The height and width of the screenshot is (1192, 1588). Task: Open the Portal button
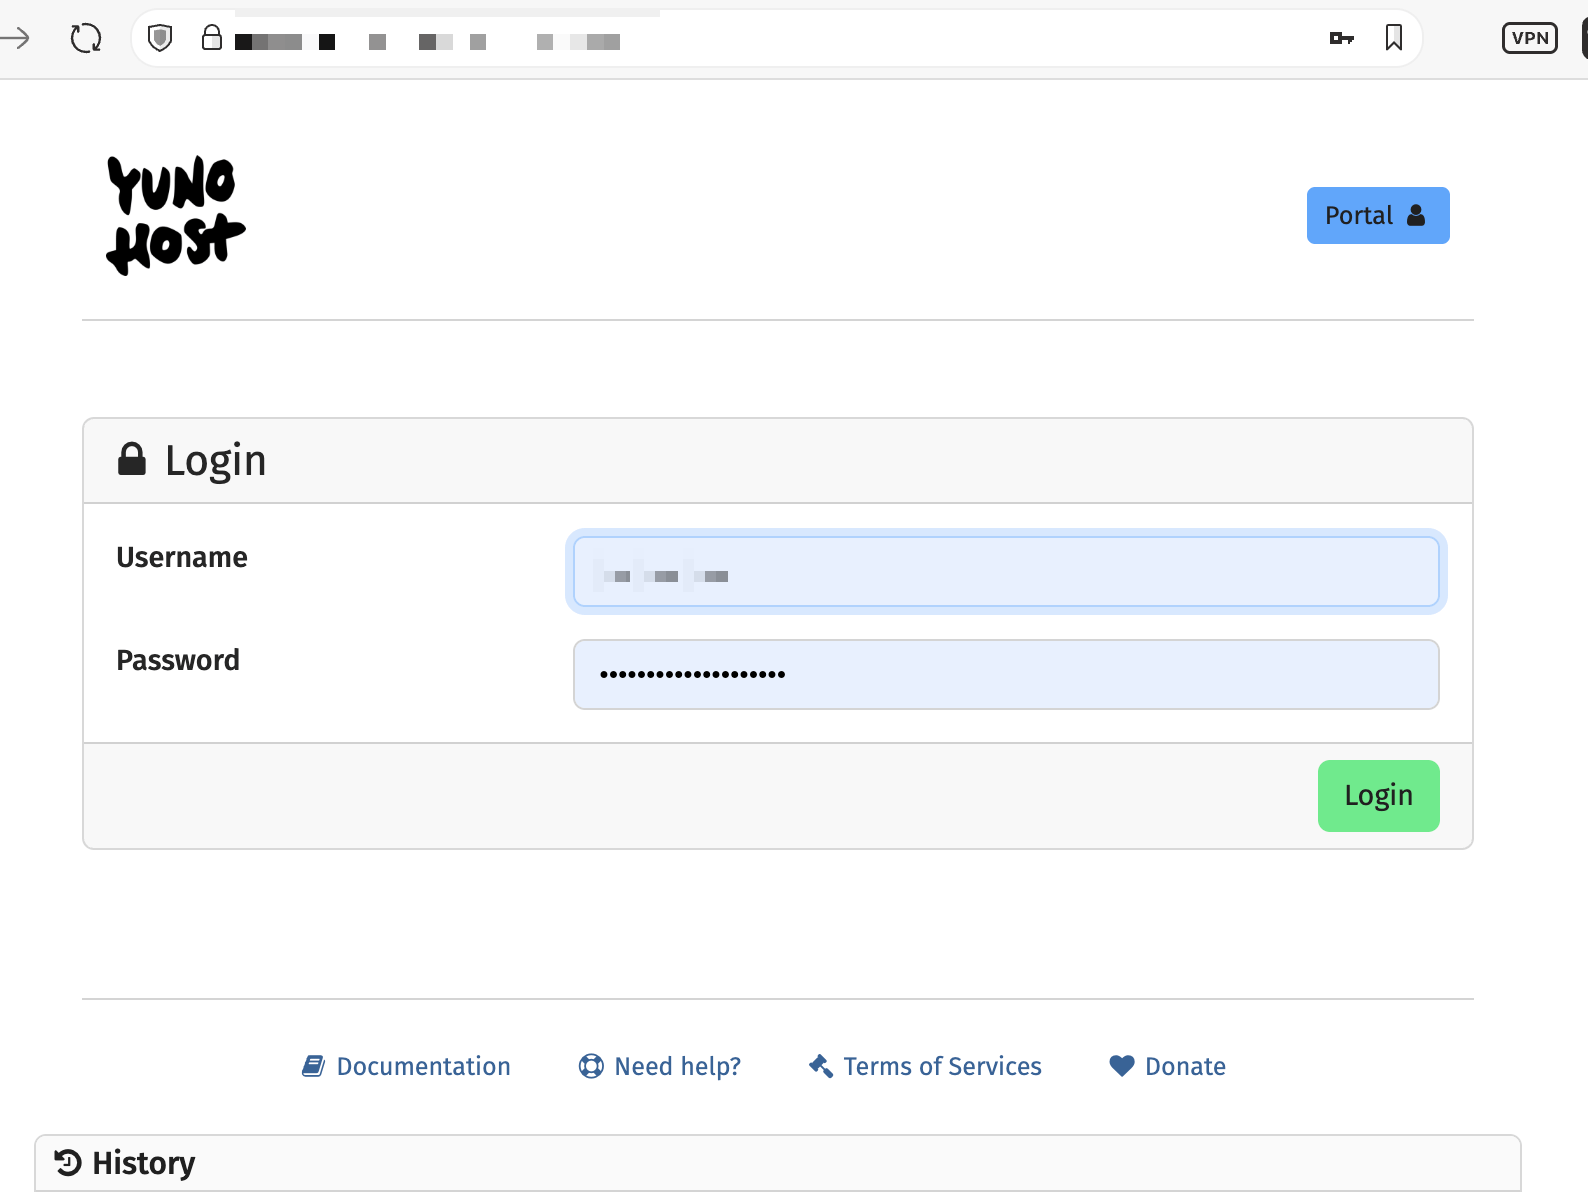point(1378,215)
